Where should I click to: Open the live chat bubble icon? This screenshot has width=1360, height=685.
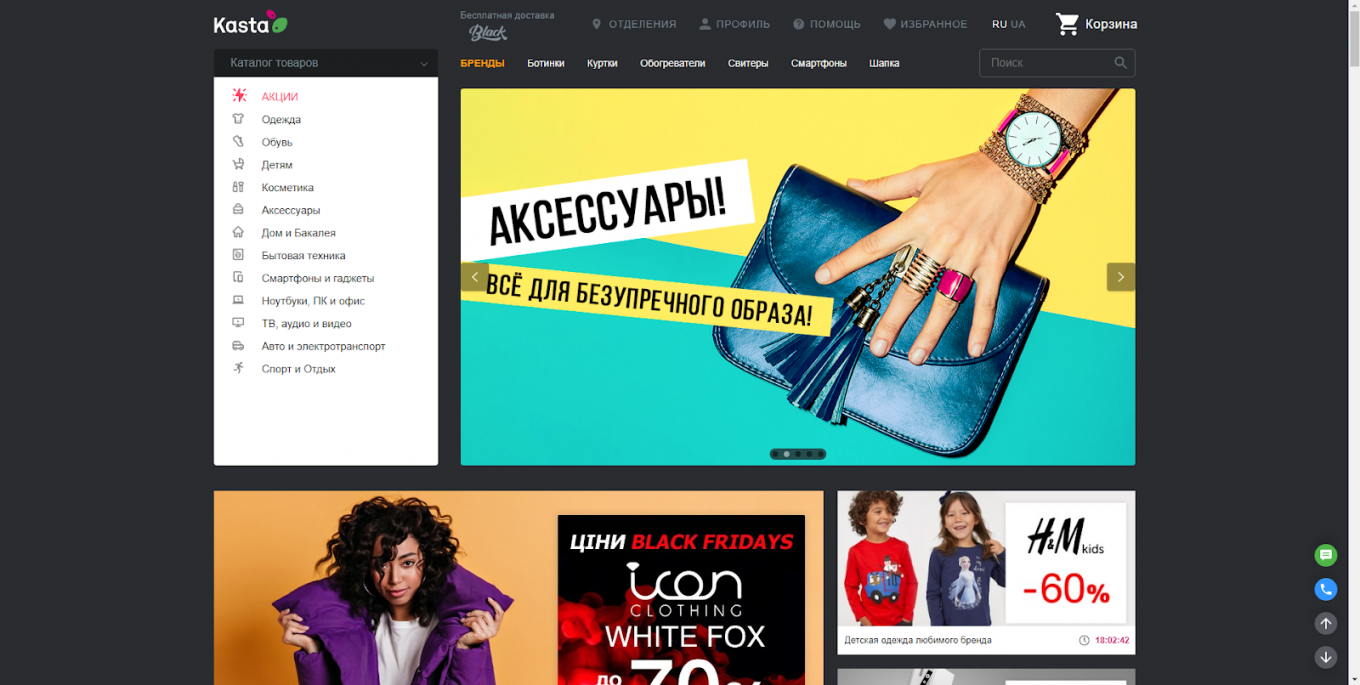(1326, 555)
